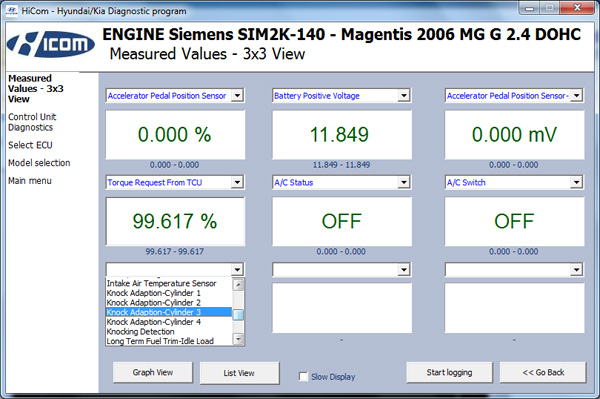The height and width of the screenshot is (399, 600).
Task: Open empty bottom-right parameter dropdown
Action: [576, 269]
